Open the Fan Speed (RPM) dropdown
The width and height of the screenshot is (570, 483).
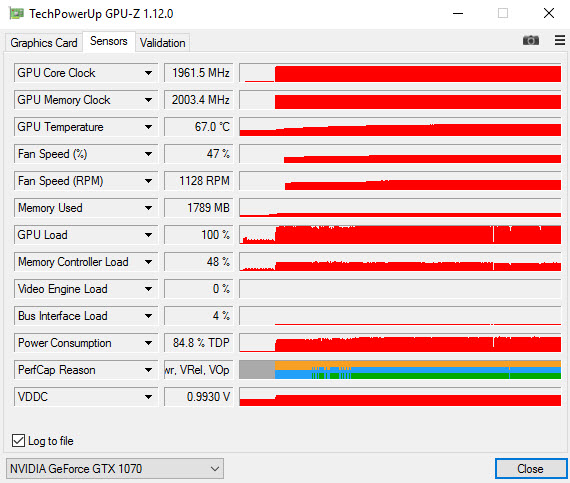point(148,181)
